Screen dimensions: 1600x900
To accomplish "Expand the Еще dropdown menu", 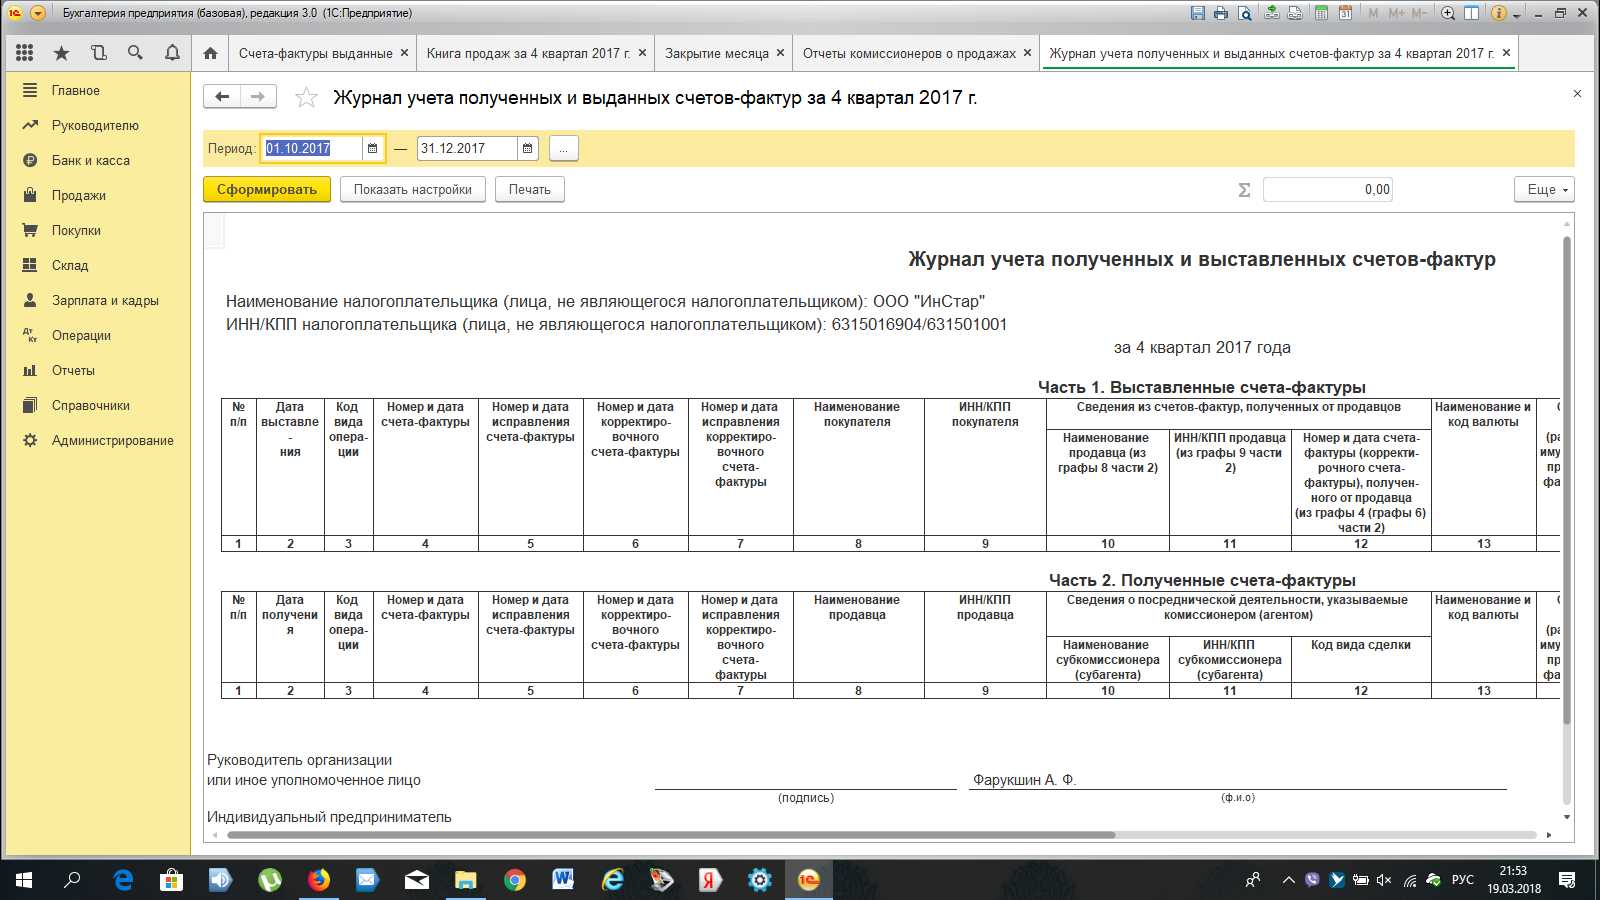I will (x=1545, y=189).
